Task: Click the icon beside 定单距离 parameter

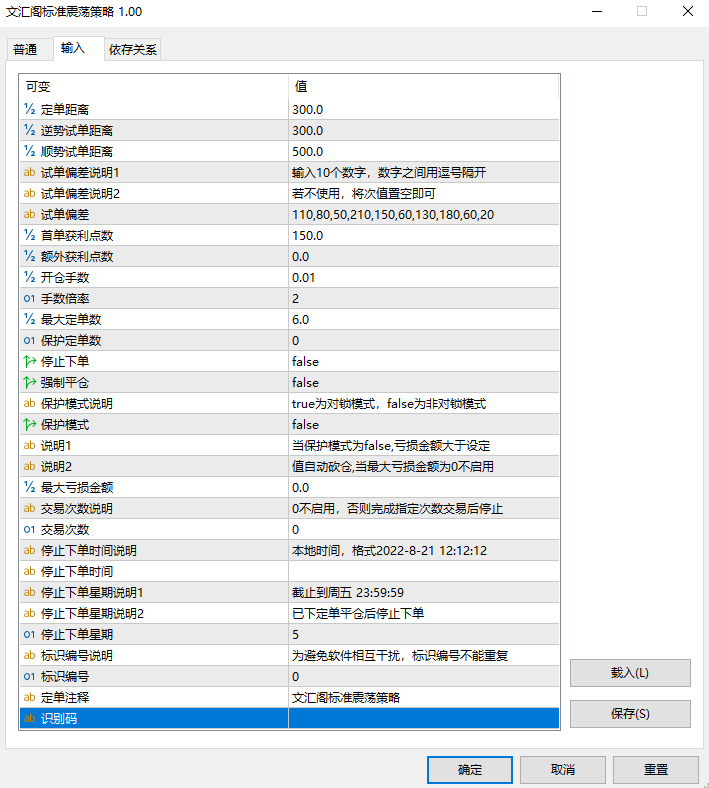Action: [29, 109]
